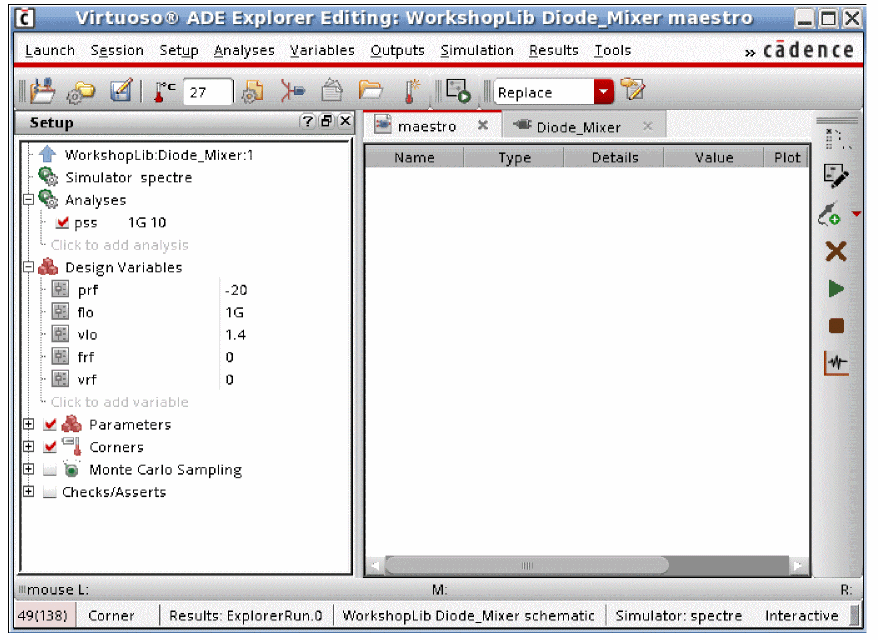The image size is (878, 640).
Task: Select the vlo variable value 1.4
Action: click(x=235, y=335)
